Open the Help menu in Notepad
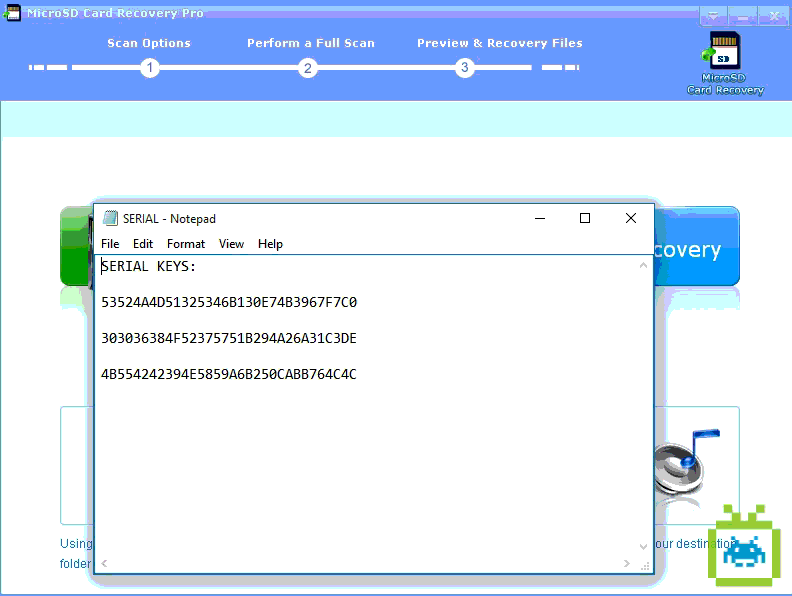Screen dimensions: 792x596 tap(270, 244)
